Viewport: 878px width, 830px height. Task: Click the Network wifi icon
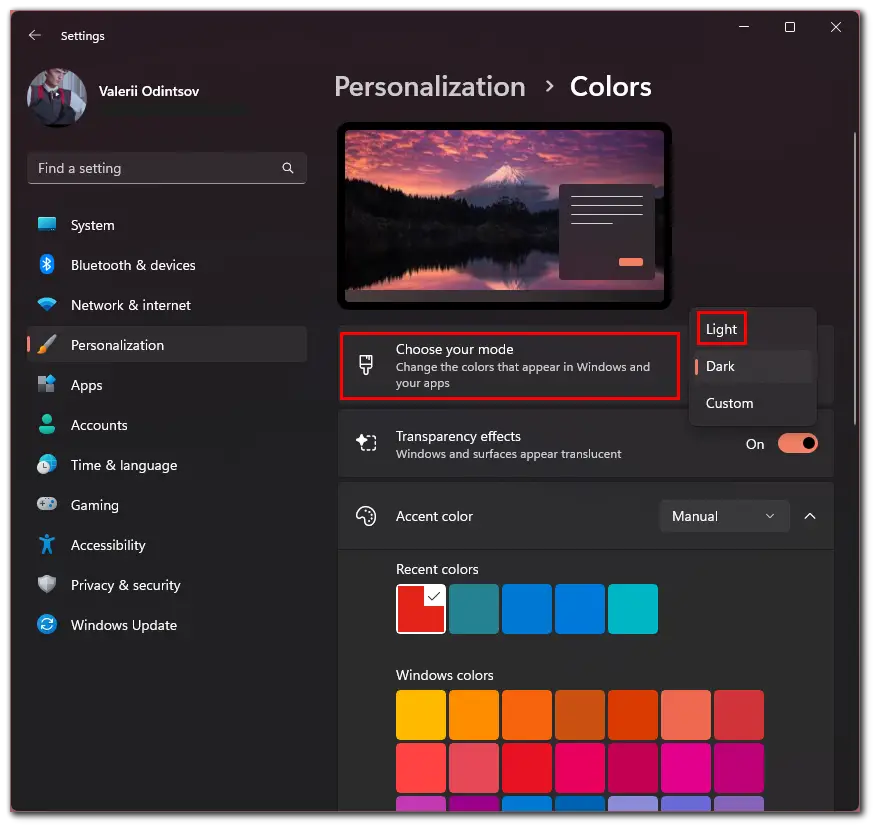coord(47,305)
